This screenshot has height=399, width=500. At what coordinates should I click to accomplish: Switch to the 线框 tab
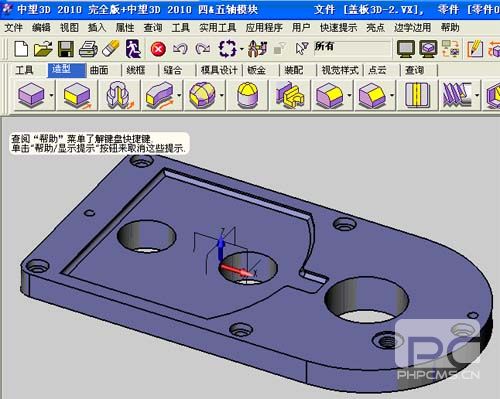[136, 70]
